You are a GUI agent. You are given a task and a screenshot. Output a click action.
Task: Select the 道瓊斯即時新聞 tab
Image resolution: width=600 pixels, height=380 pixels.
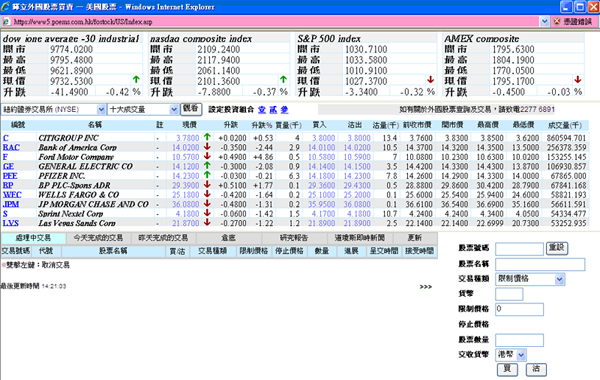click(x=360, y=238)
